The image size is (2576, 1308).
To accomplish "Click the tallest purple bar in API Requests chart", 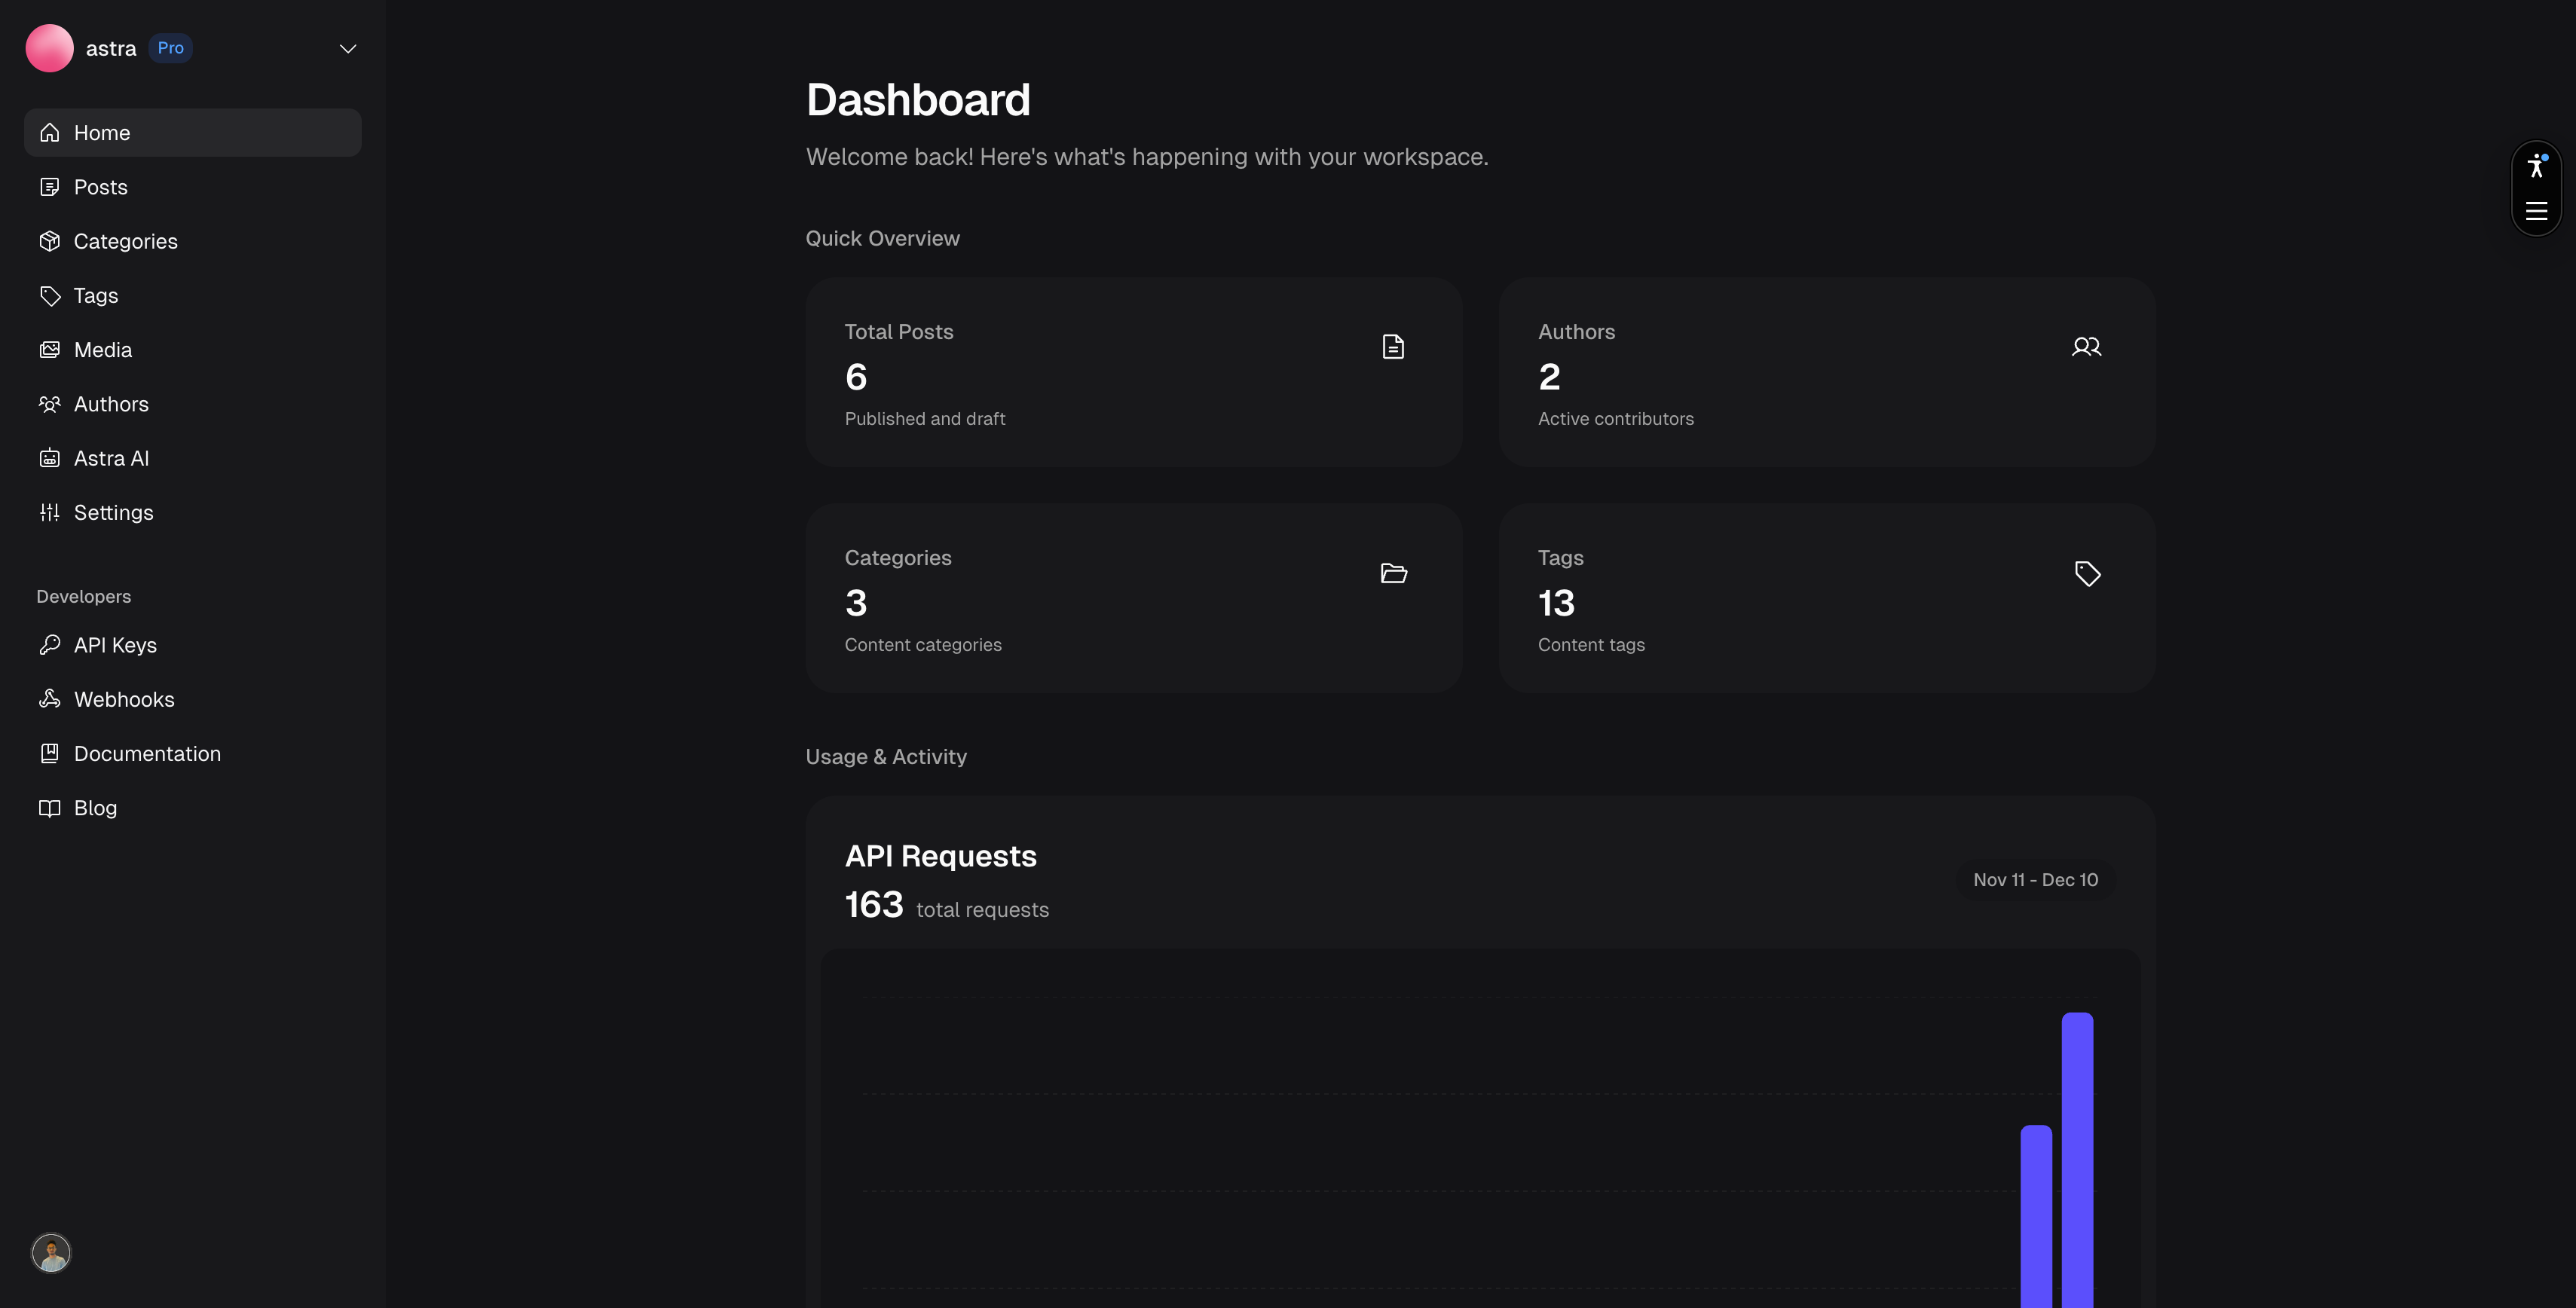I will point(2077,1160).
